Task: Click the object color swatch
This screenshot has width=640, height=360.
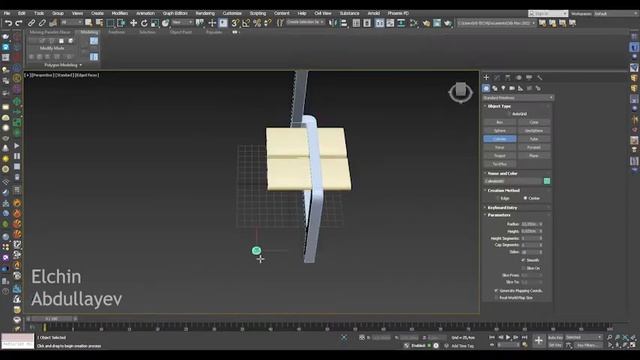Action: [547, 181]
